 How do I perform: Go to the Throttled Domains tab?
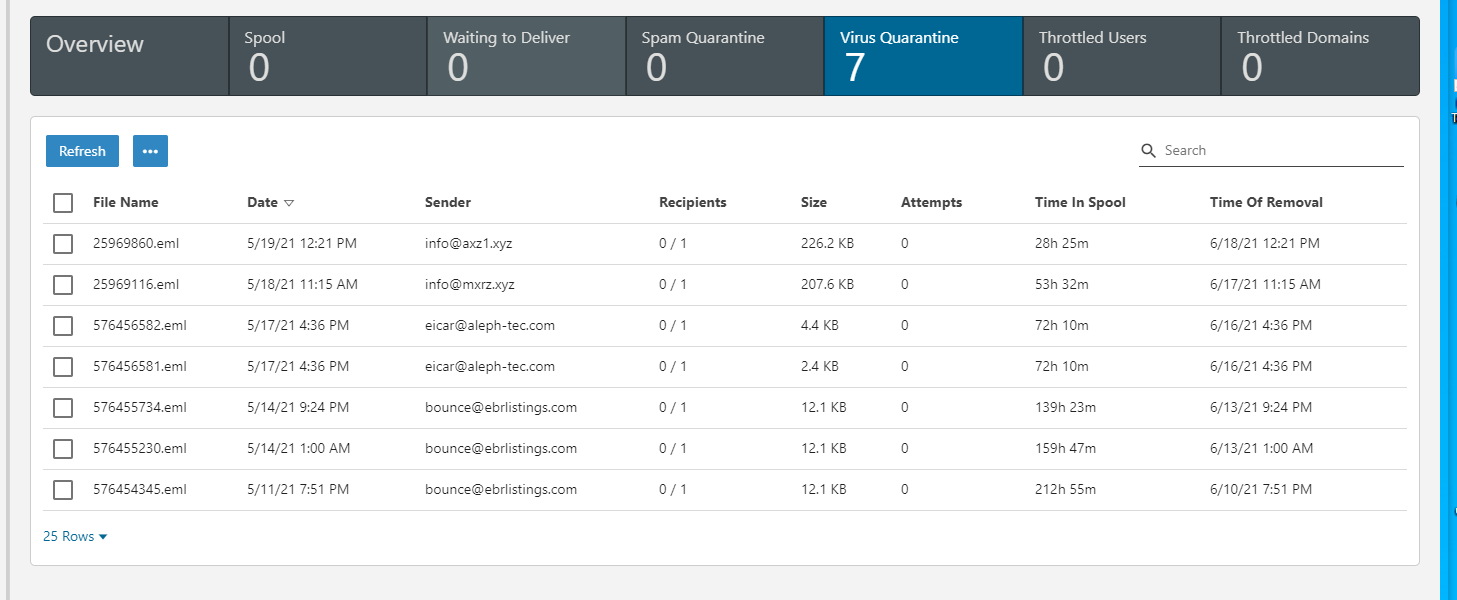click(1320, 56)
